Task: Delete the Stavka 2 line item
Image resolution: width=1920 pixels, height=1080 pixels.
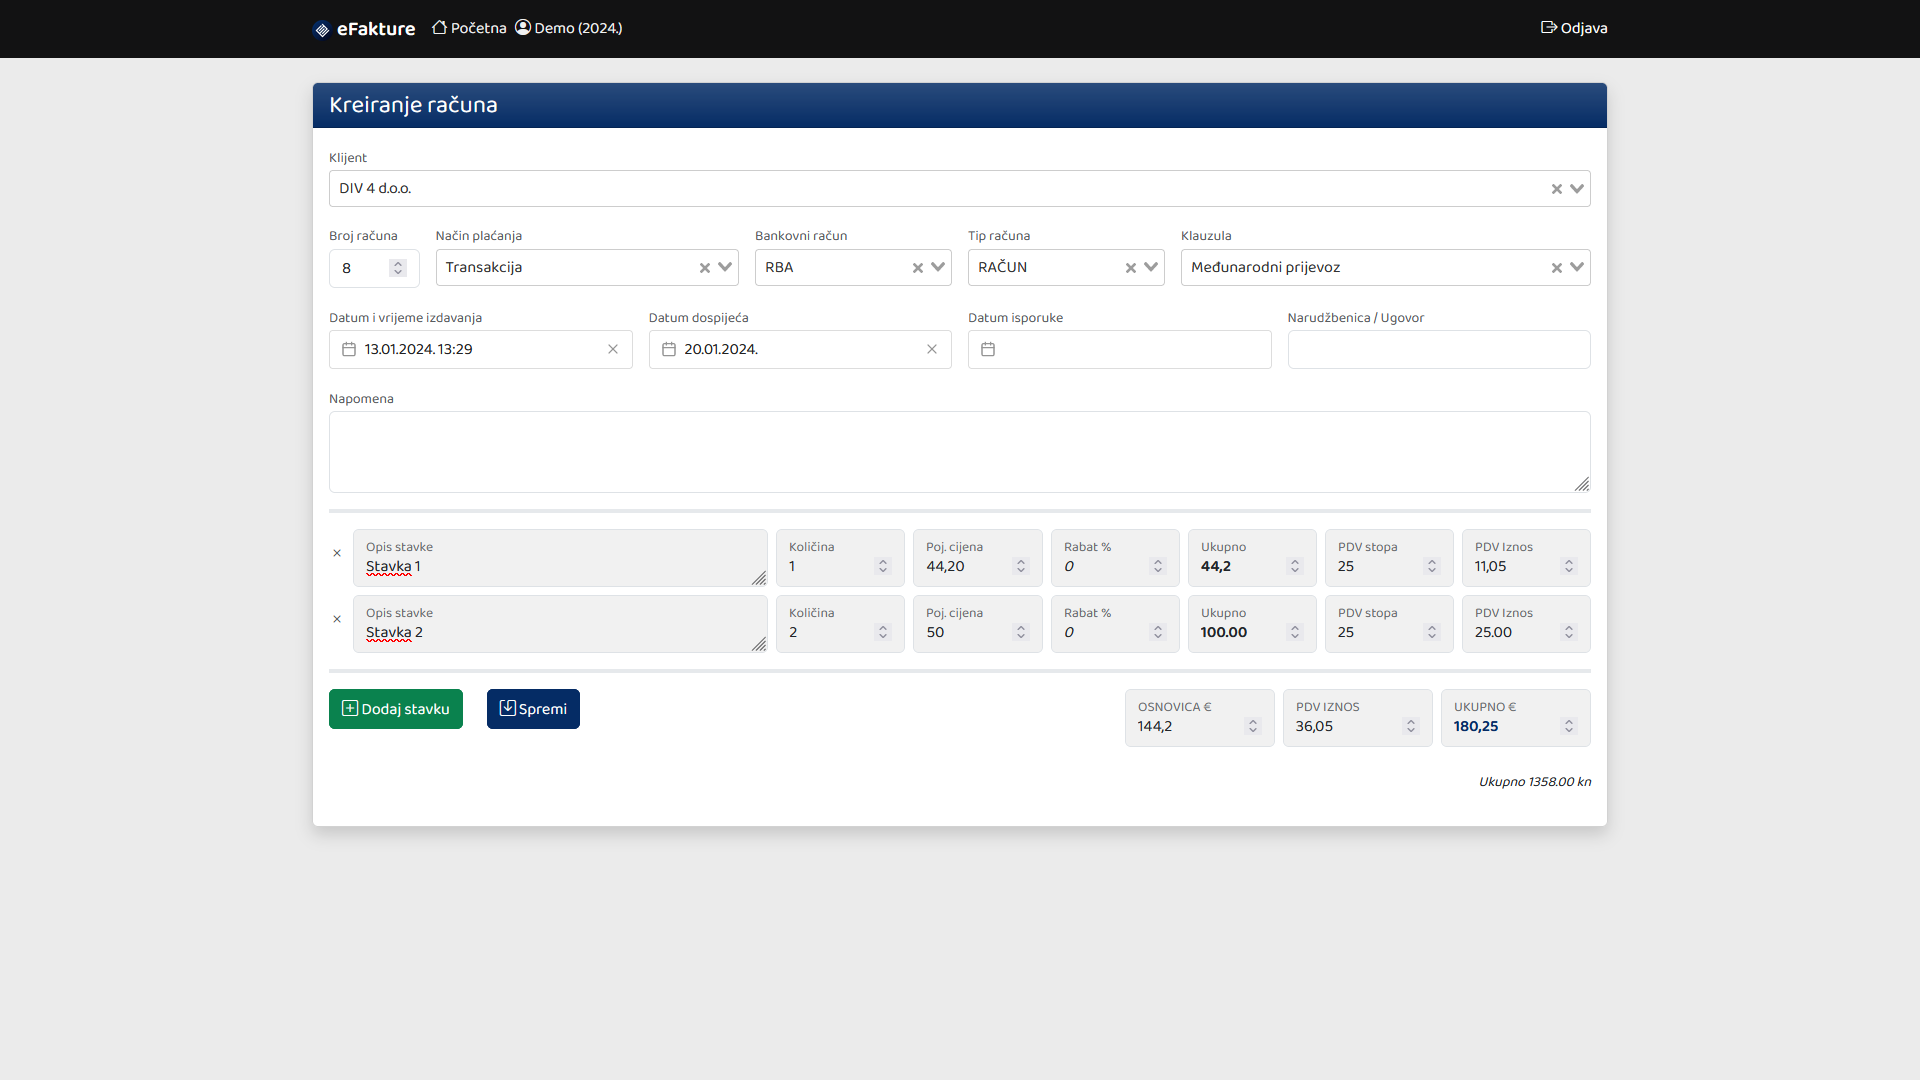Action: coord(337,619)
